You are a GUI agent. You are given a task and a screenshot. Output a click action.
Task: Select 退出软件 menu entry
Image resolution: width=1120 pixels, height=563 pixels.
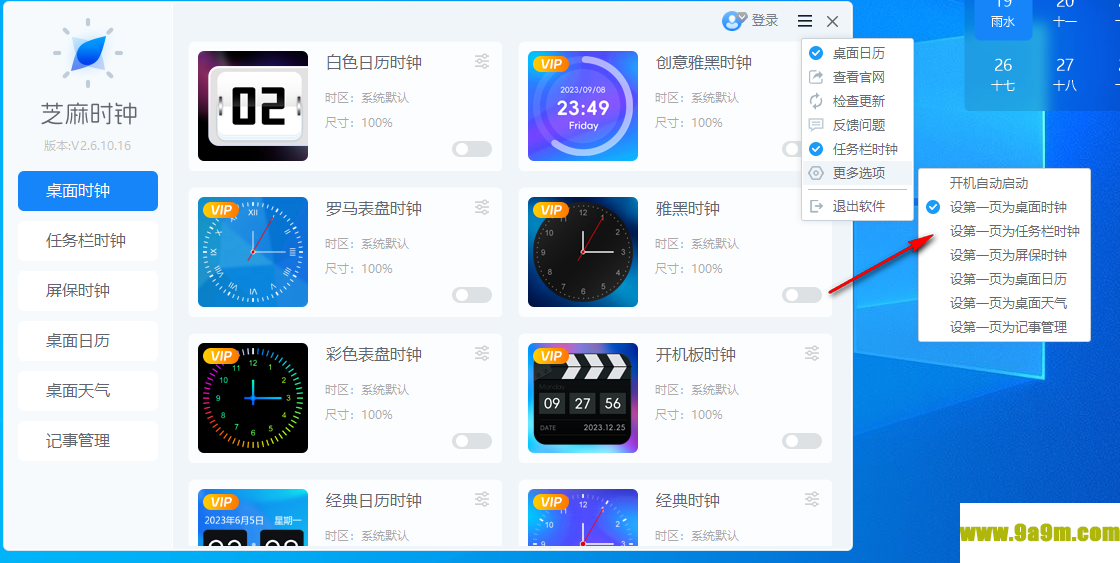click(x=857, y=206)
